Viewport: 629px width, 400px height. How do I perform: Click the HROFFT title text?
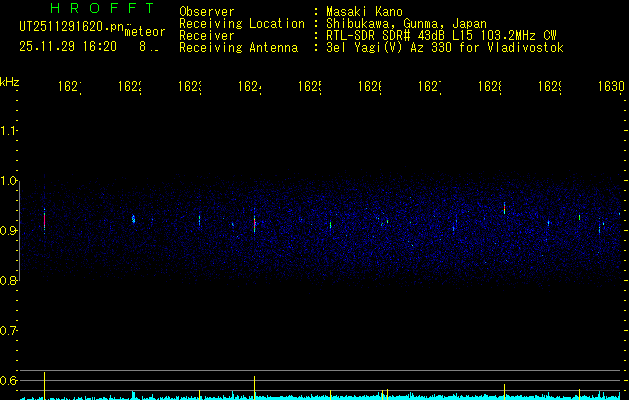coord(103,8)
